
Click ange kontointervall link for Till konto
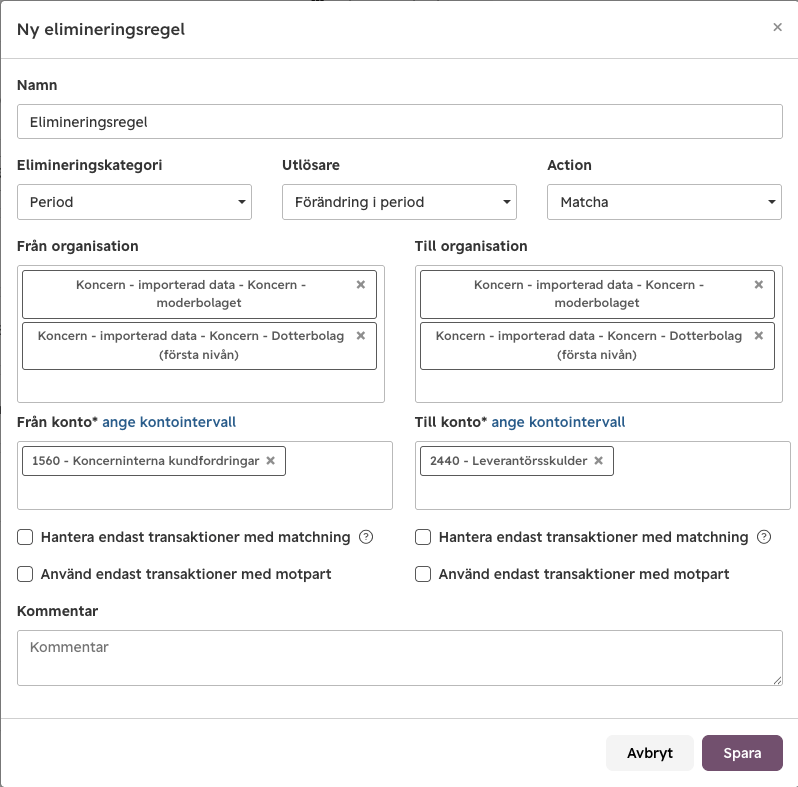(x=558, y=422)
